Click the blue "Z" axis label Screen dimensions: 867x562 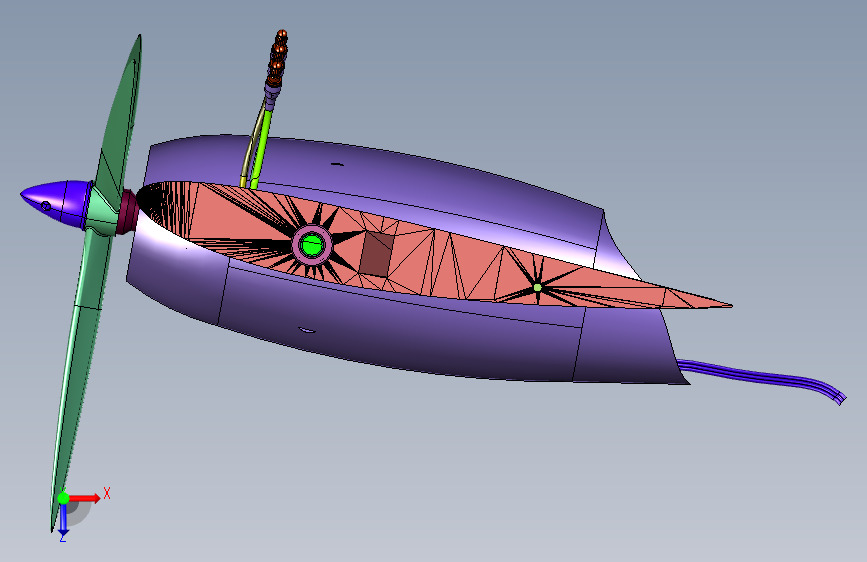tap(63, 538)
